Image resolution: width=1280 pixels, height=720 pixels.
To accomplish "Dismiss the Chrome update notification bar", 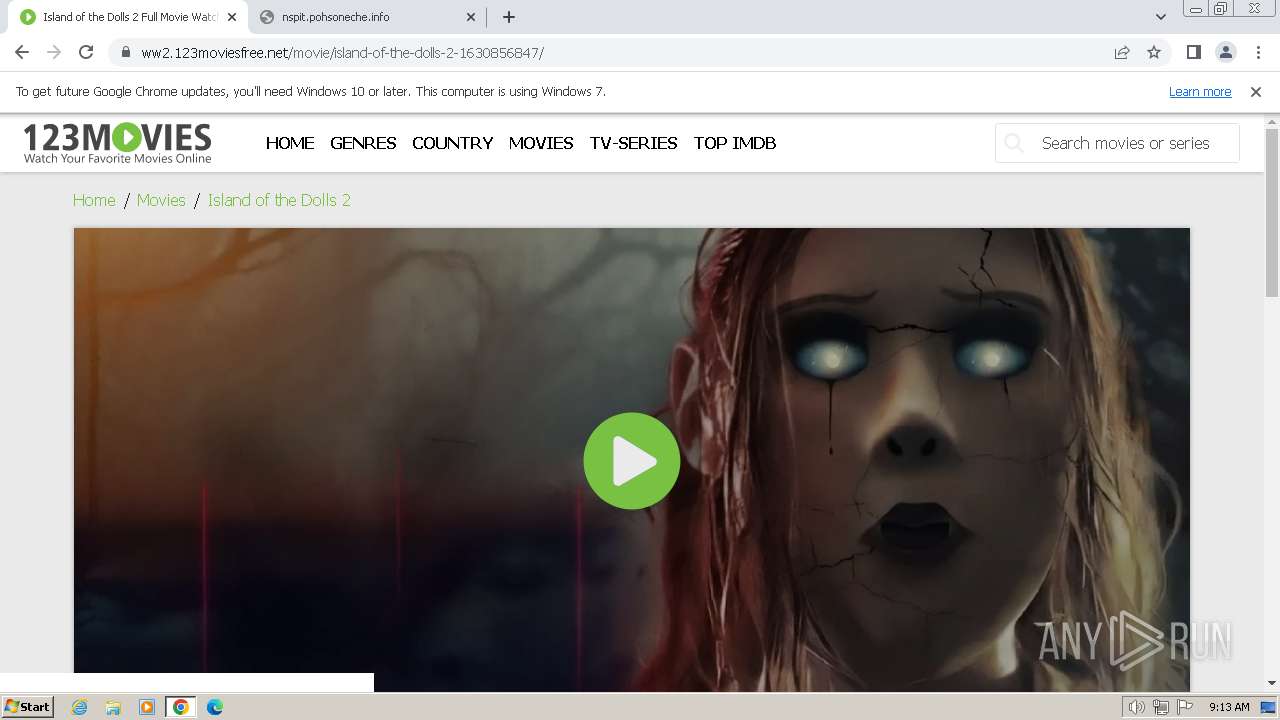I will click(1256, 91).
